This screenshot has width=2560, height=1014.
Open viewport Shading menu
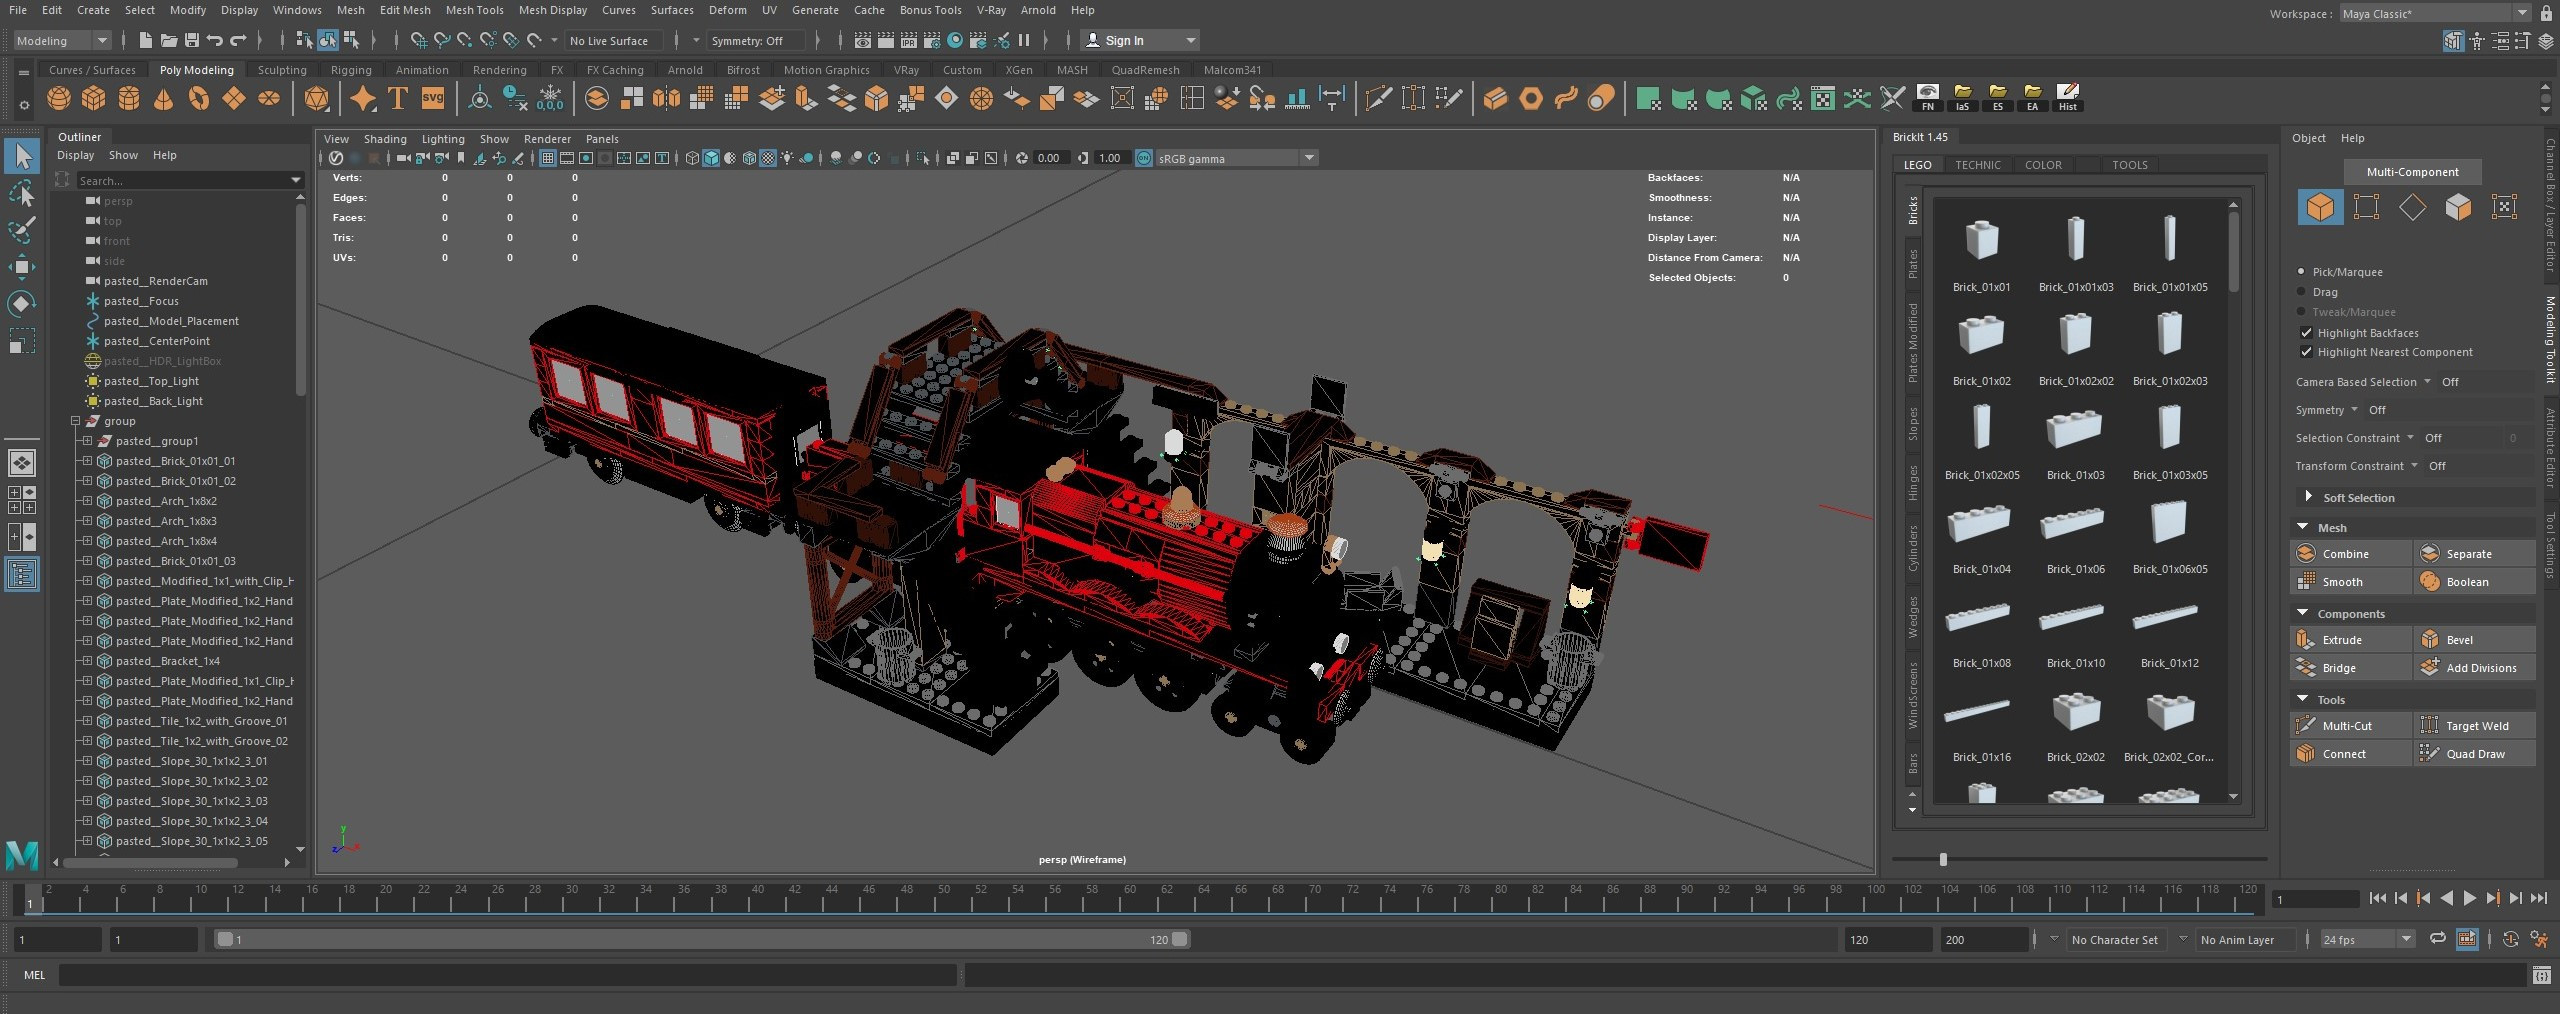385,139
